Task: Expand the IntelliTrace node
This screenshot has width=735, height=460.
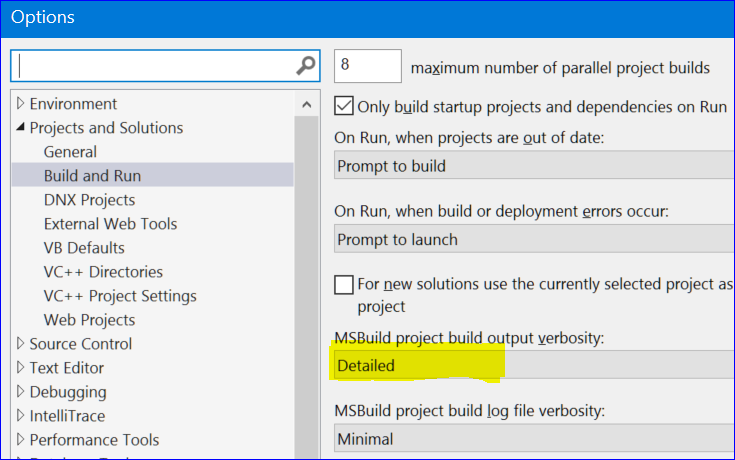Action: click(x=21, y=416)
